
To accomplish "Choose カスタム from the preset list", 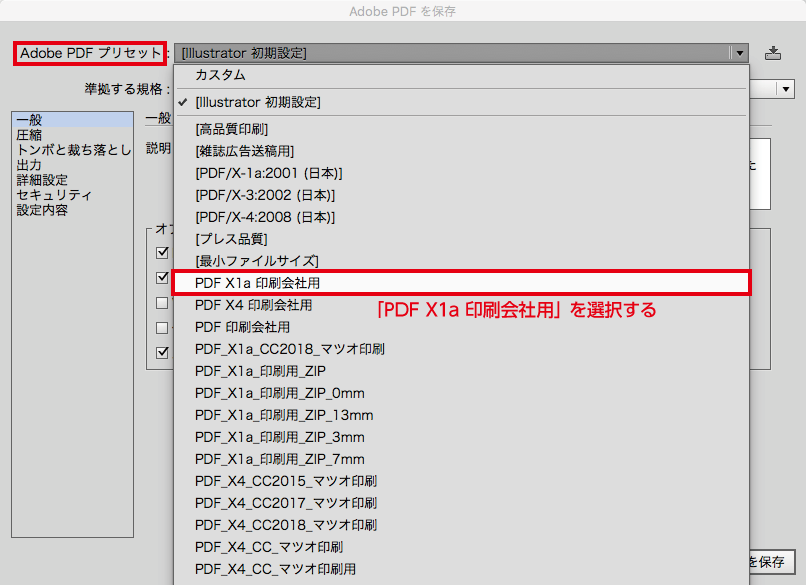I will pos(461,75).
